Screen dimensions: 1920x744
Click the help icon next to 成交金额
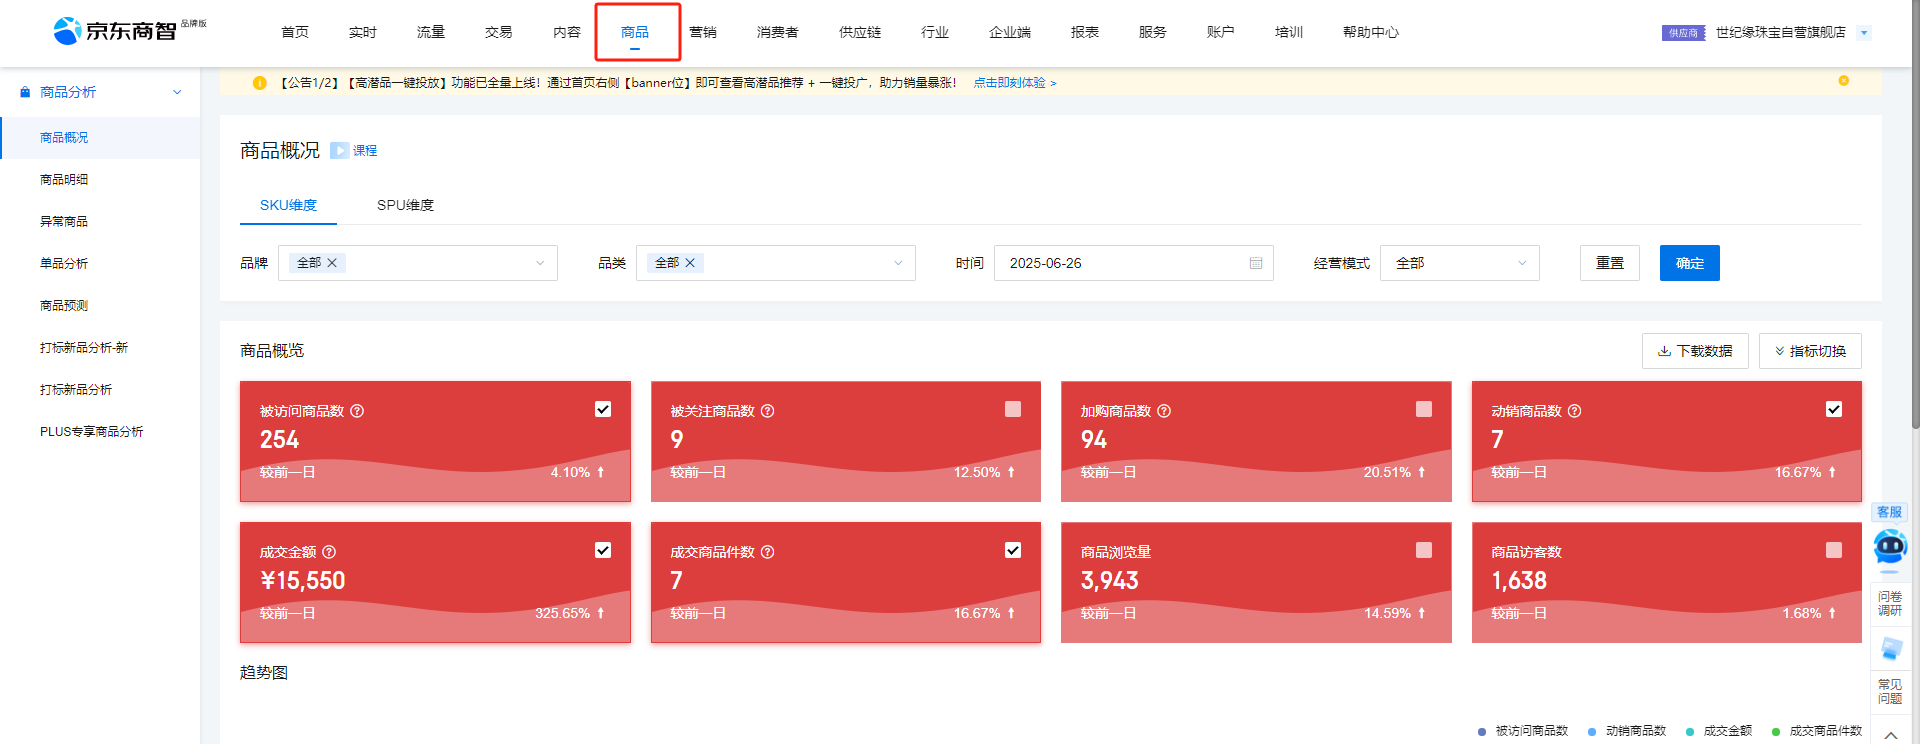pos(329,552)
